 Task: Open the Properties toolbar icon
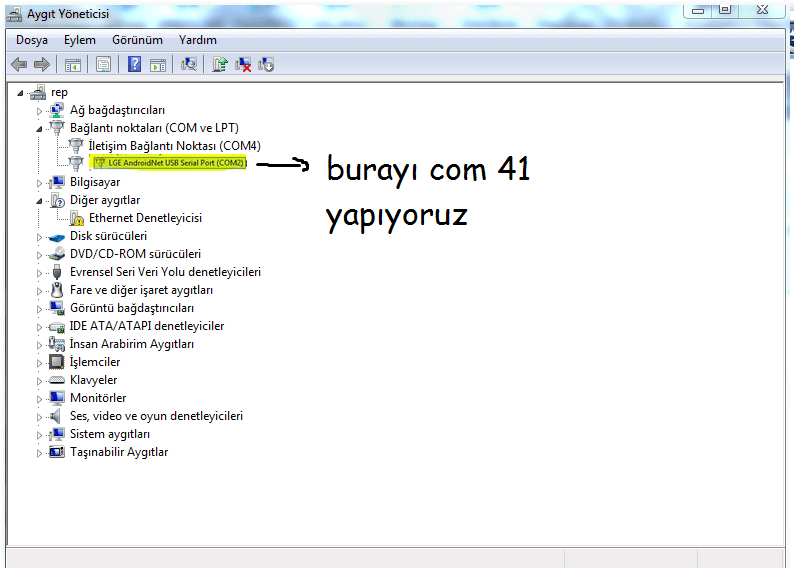(102, 65)
